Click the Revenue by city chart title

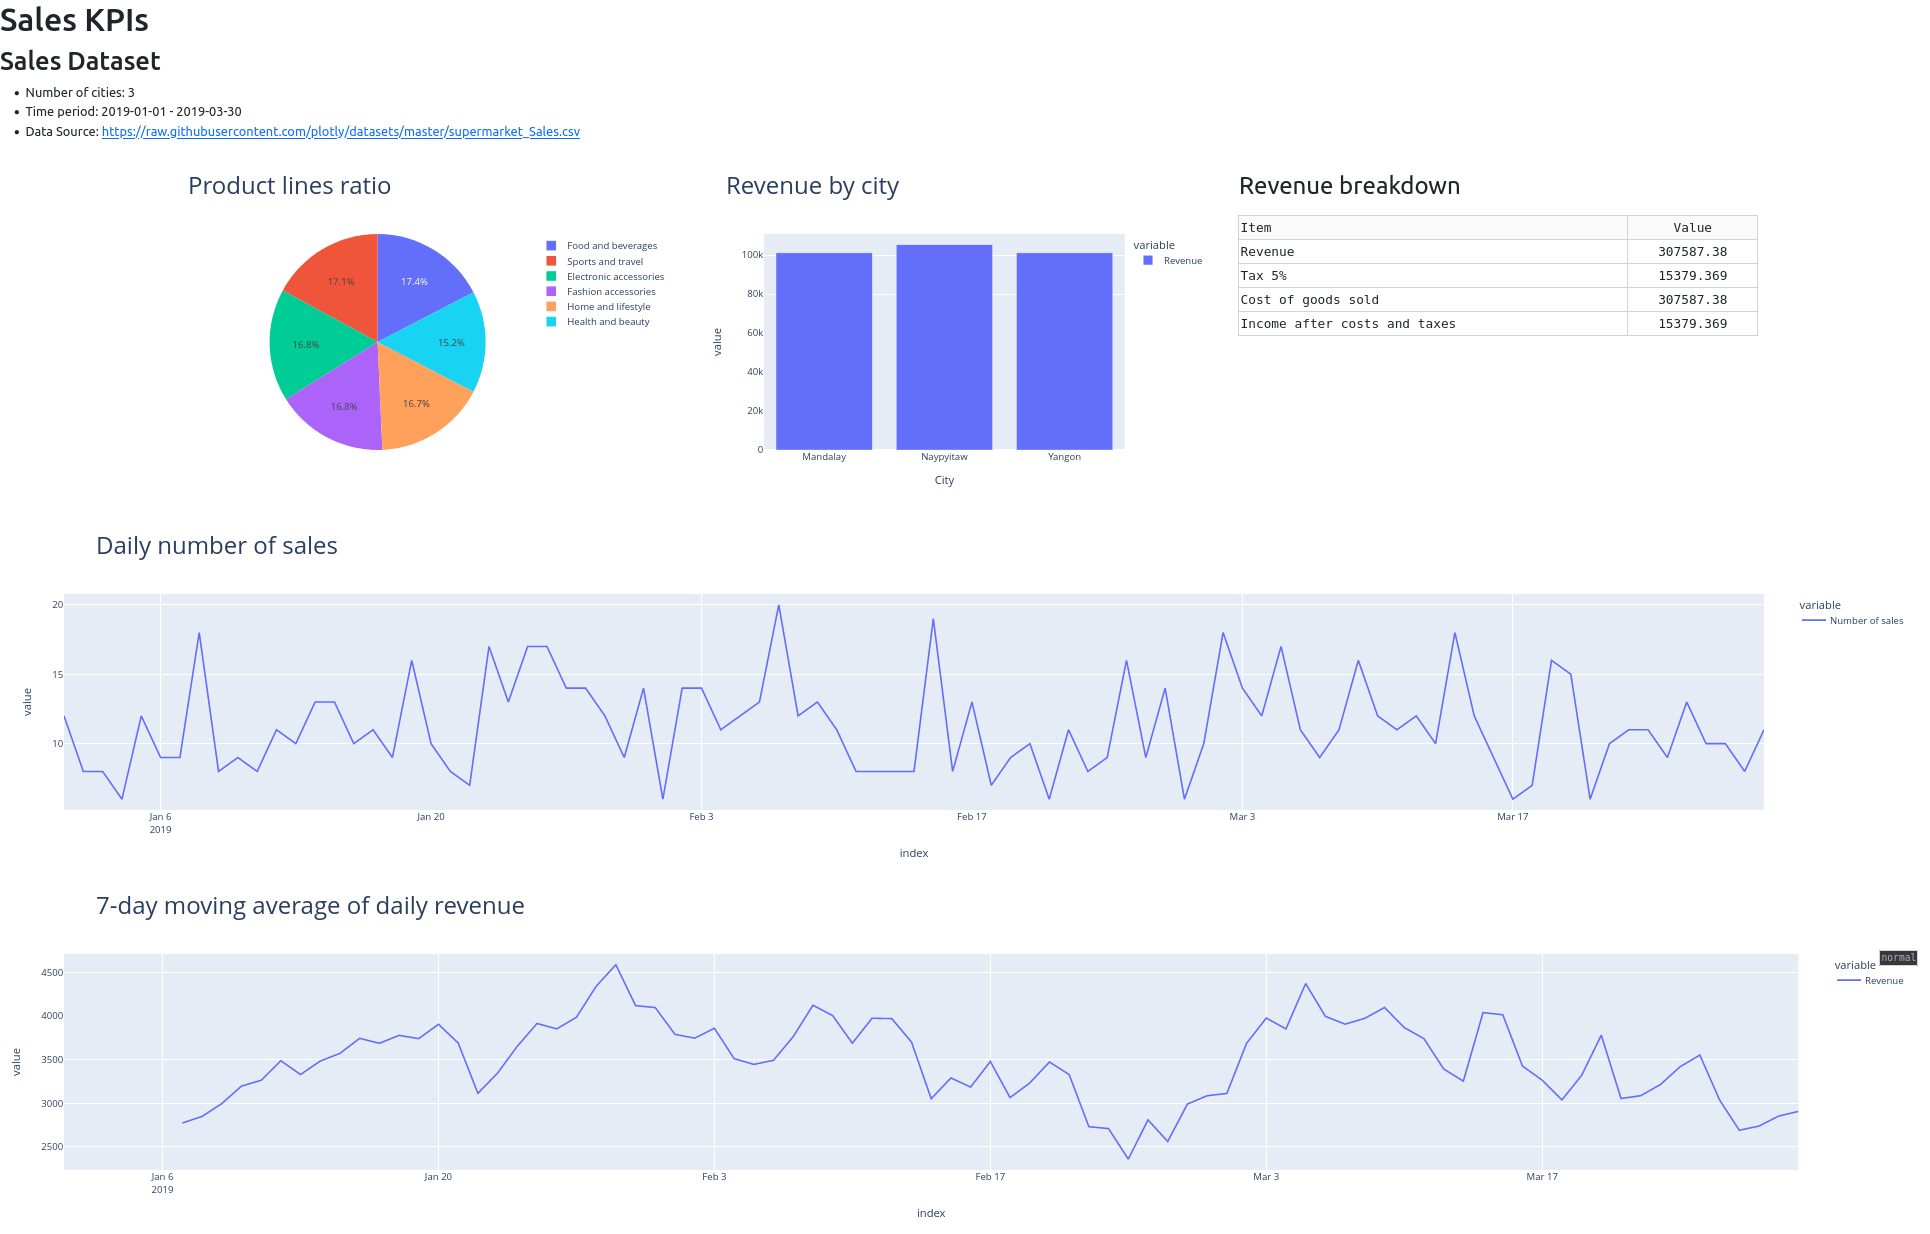click(x=813, y=186)
